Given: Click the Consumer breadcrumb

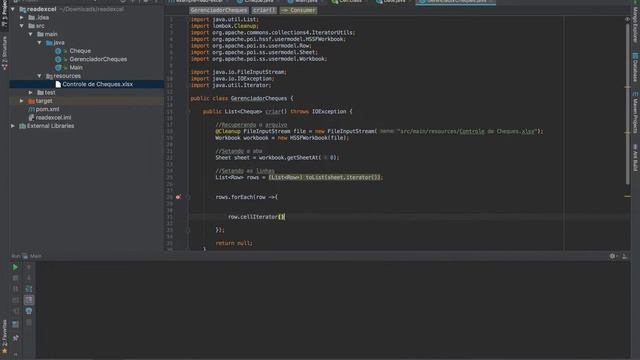Looking at the screenshot, I should pos(298,10).
